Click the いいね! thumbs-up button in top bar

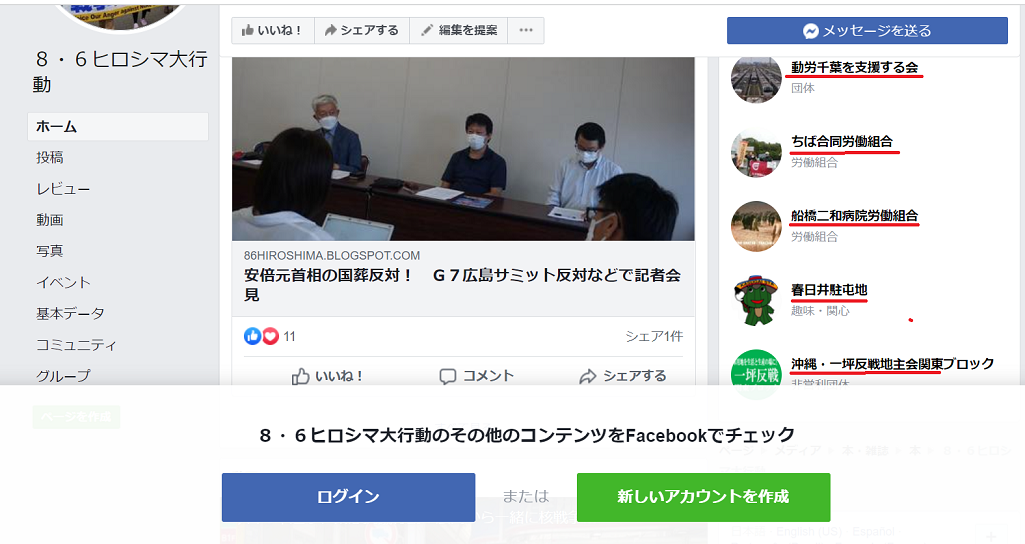coord(273,30)
